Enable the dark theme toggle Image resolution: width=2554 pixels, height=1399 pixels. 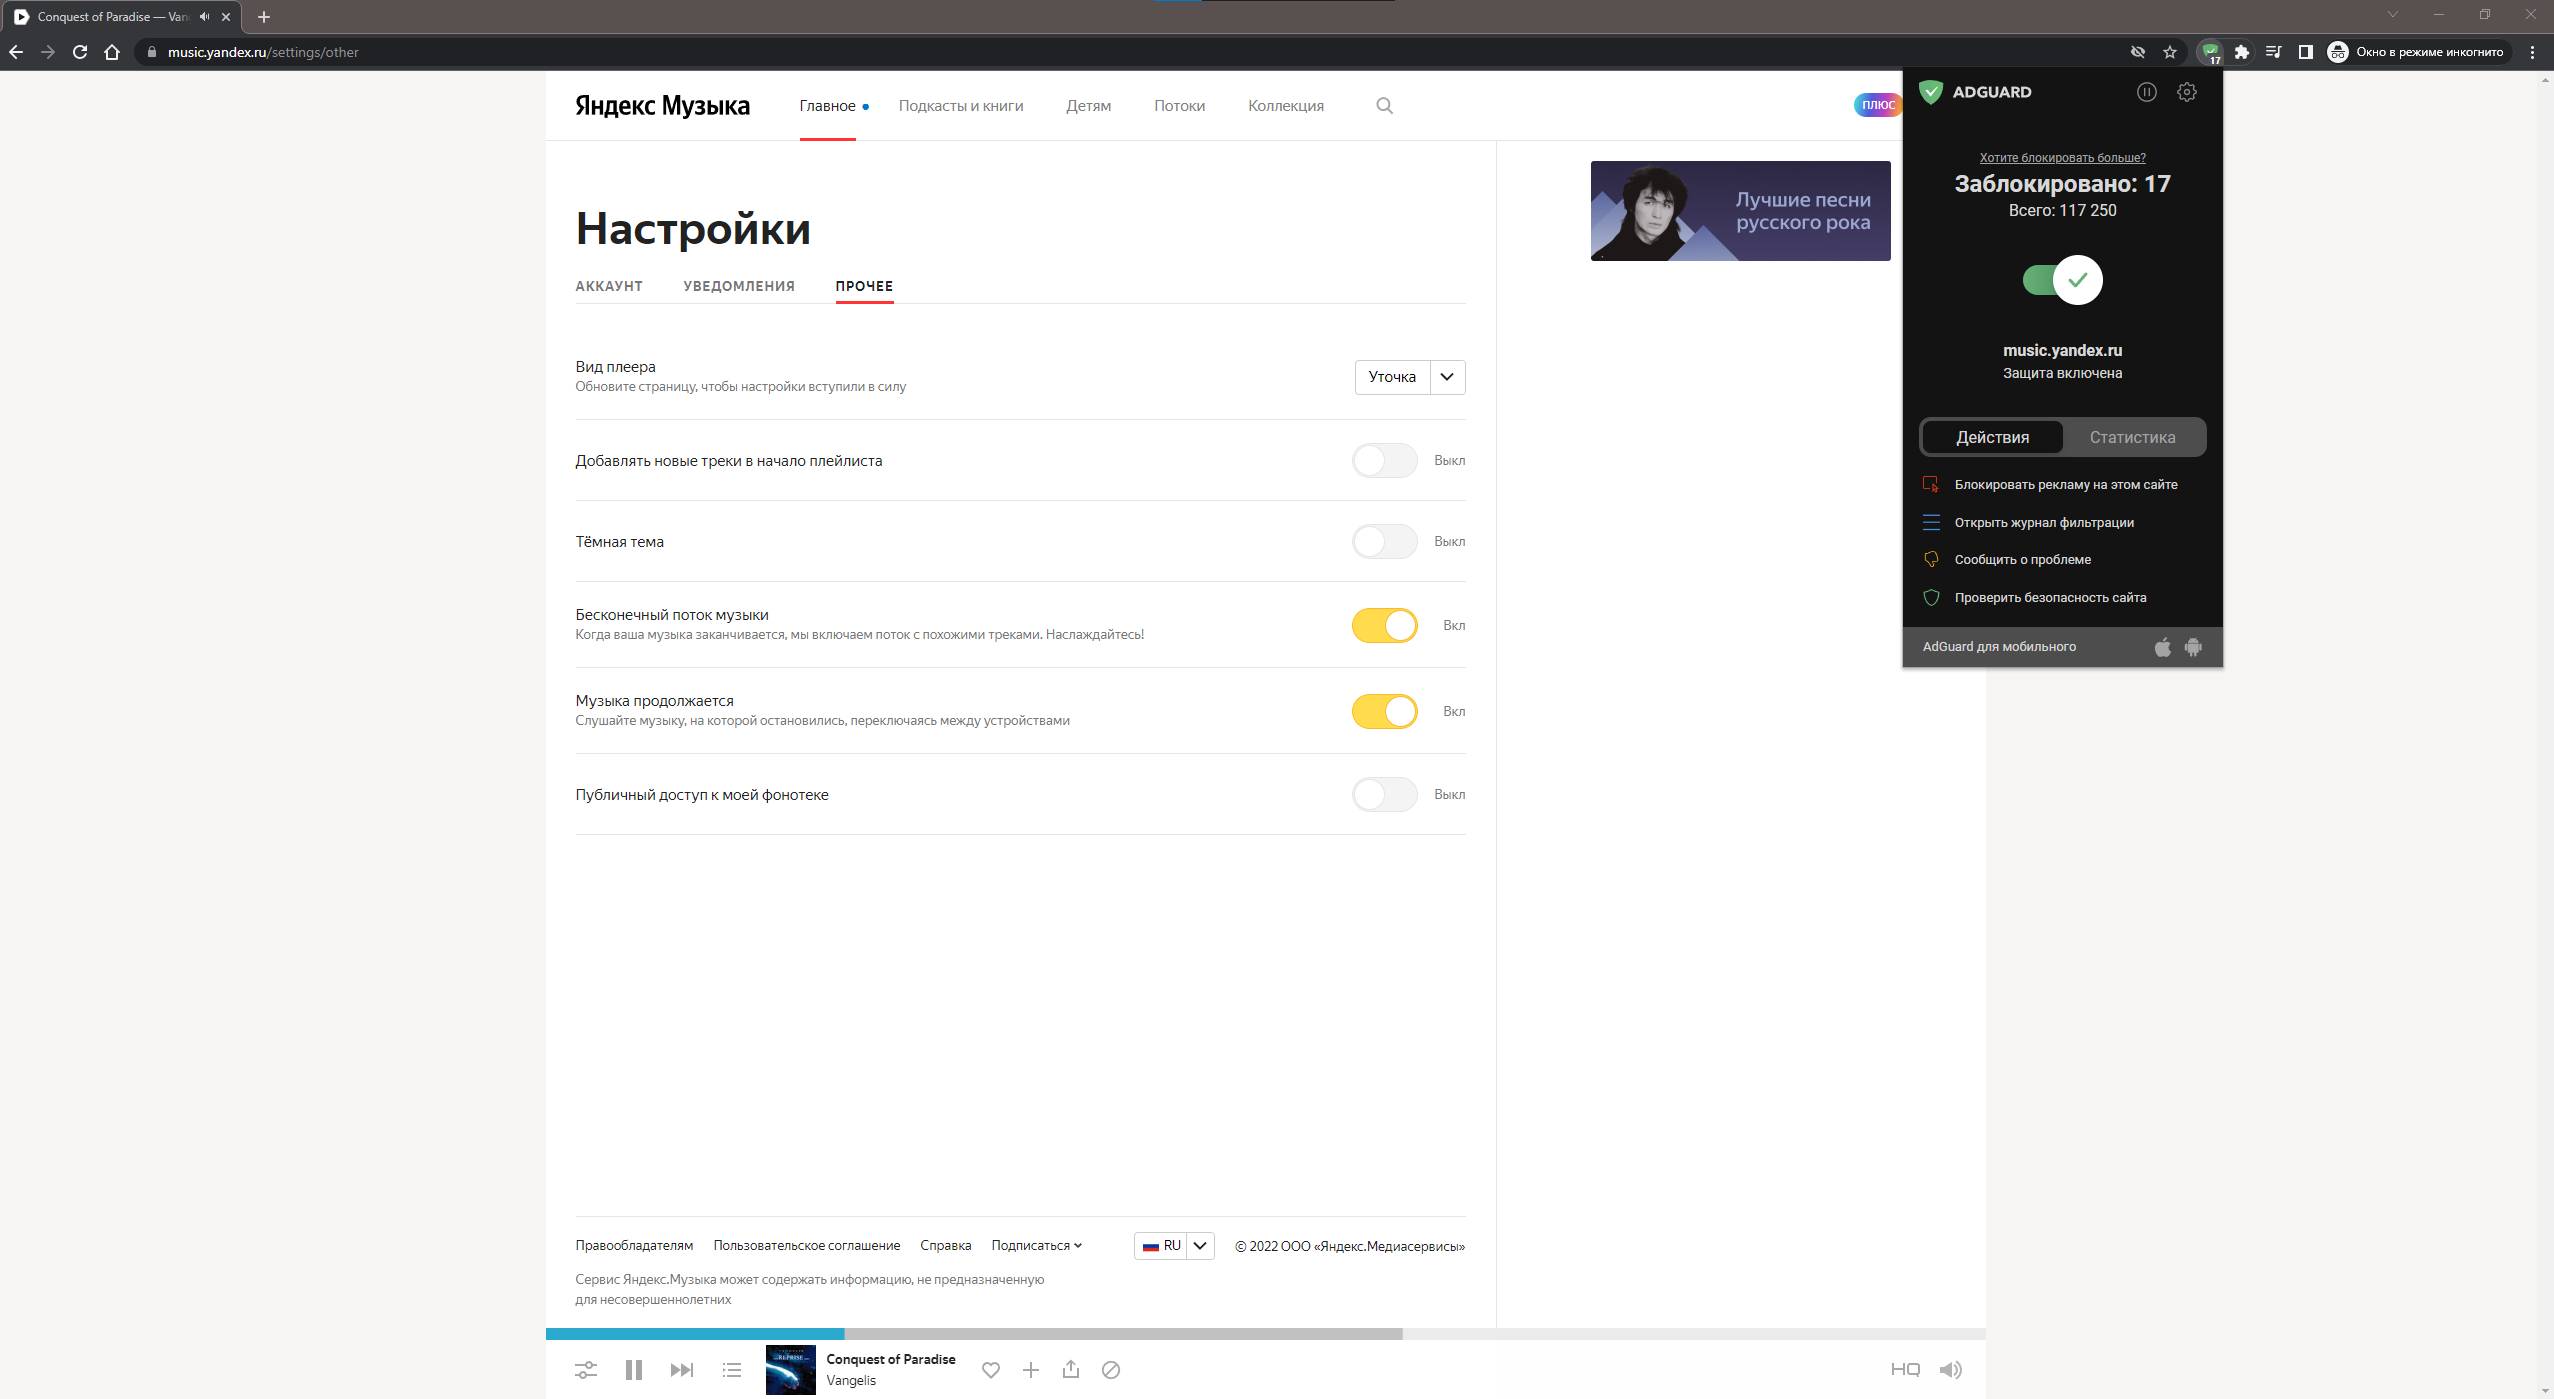[x=1384, y=541]
